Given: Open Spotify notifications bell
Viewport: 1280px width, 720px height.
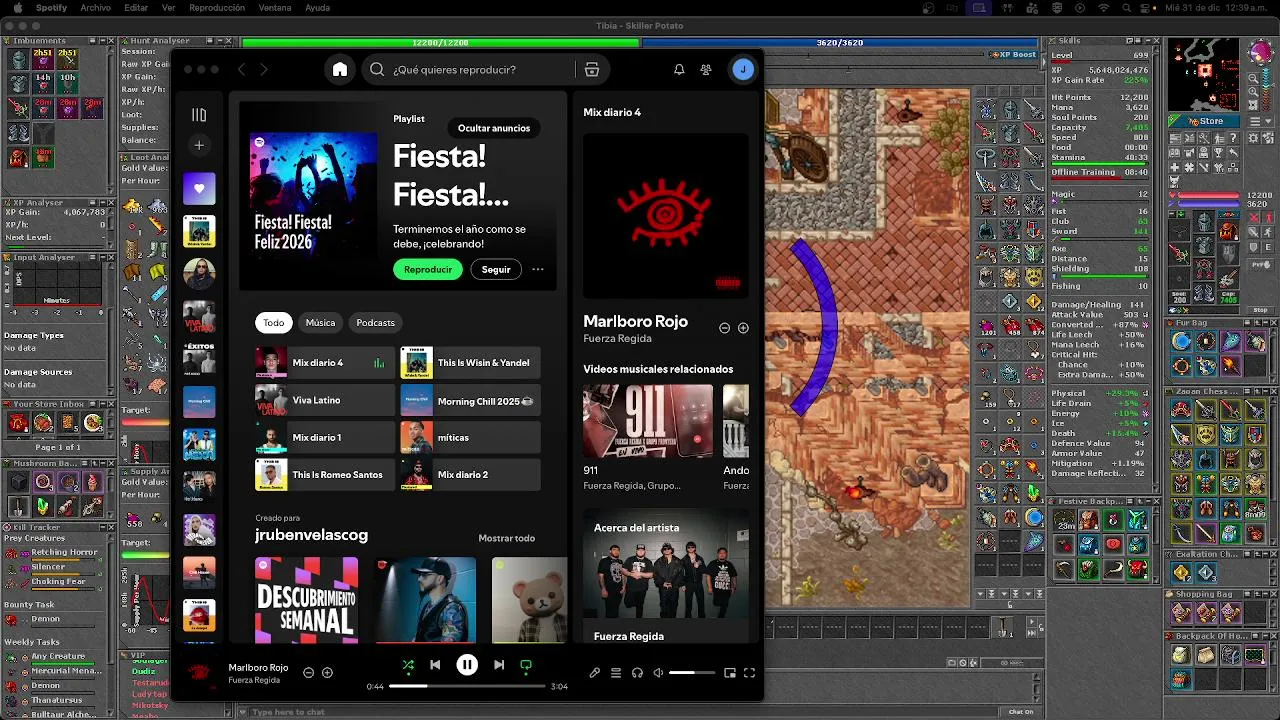Looking at the screenshot, I should [679, 69].
